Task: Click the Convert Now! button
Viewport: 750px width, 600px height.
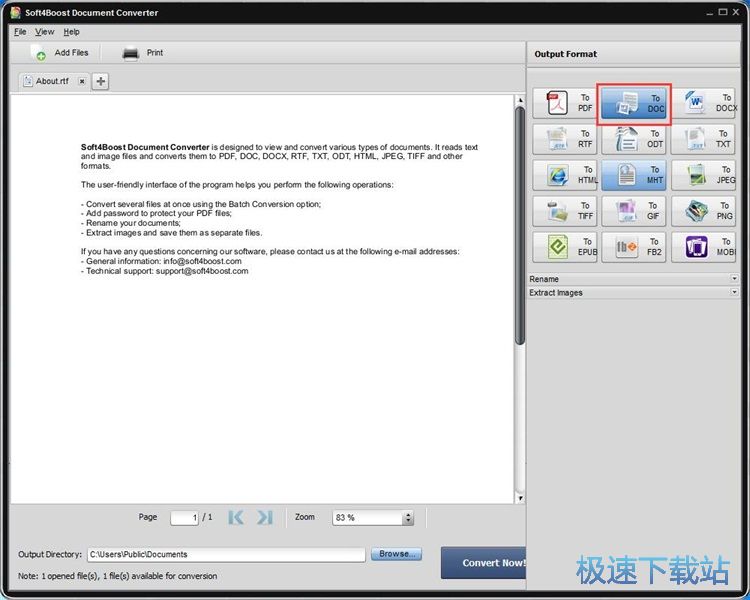Action: [x=484, y=563]
